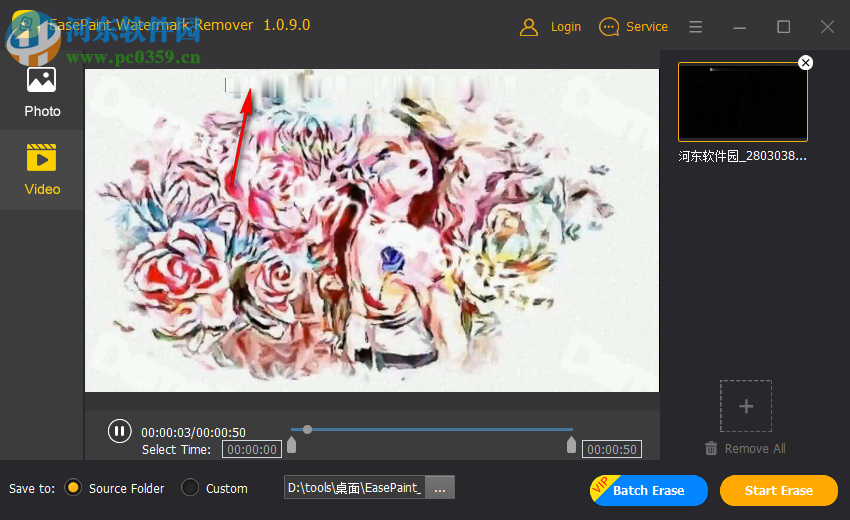Click the start time field 00:00:00
The height and width of the screenshot is (520, 850).
tap(252, 450)
